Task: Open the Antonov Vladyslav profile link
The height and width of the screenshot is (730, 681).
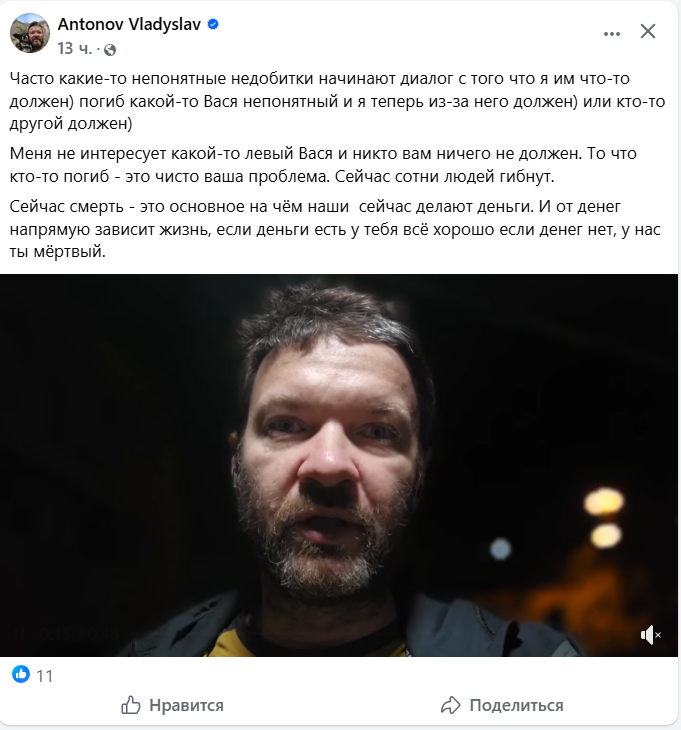Action: [129, 24]
